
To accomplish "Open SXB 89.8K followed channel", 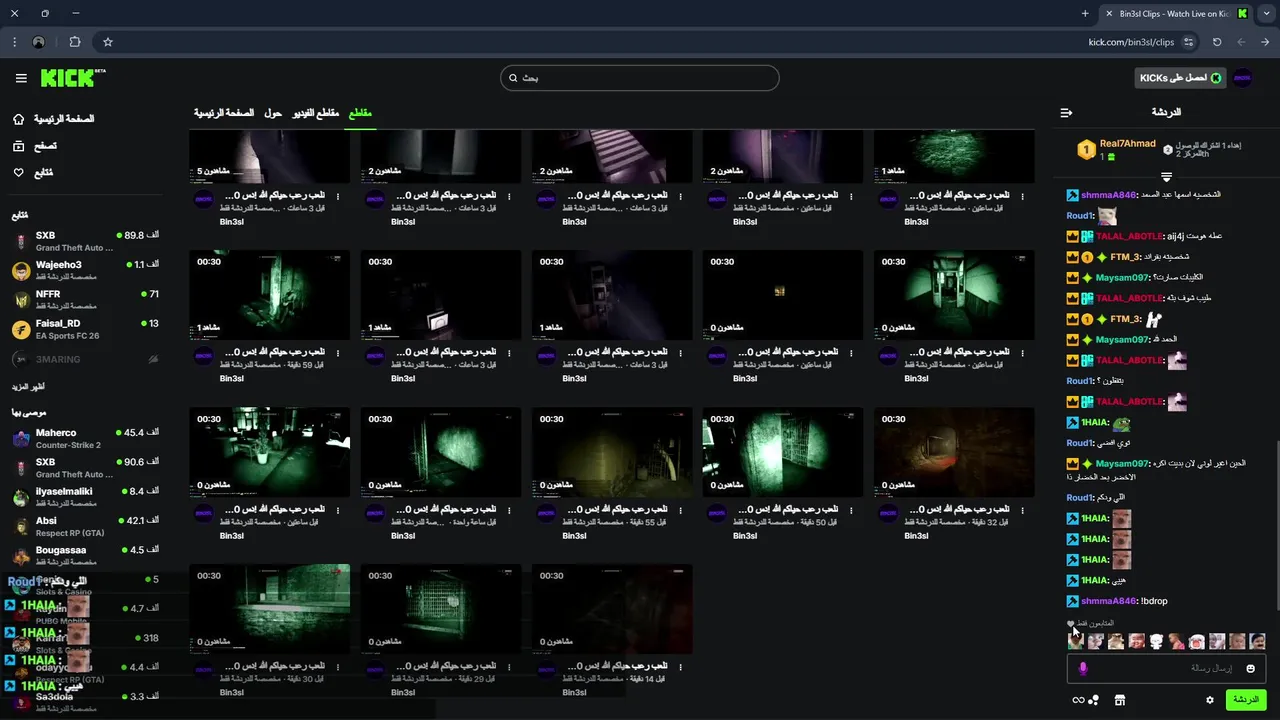I will 85,241.
